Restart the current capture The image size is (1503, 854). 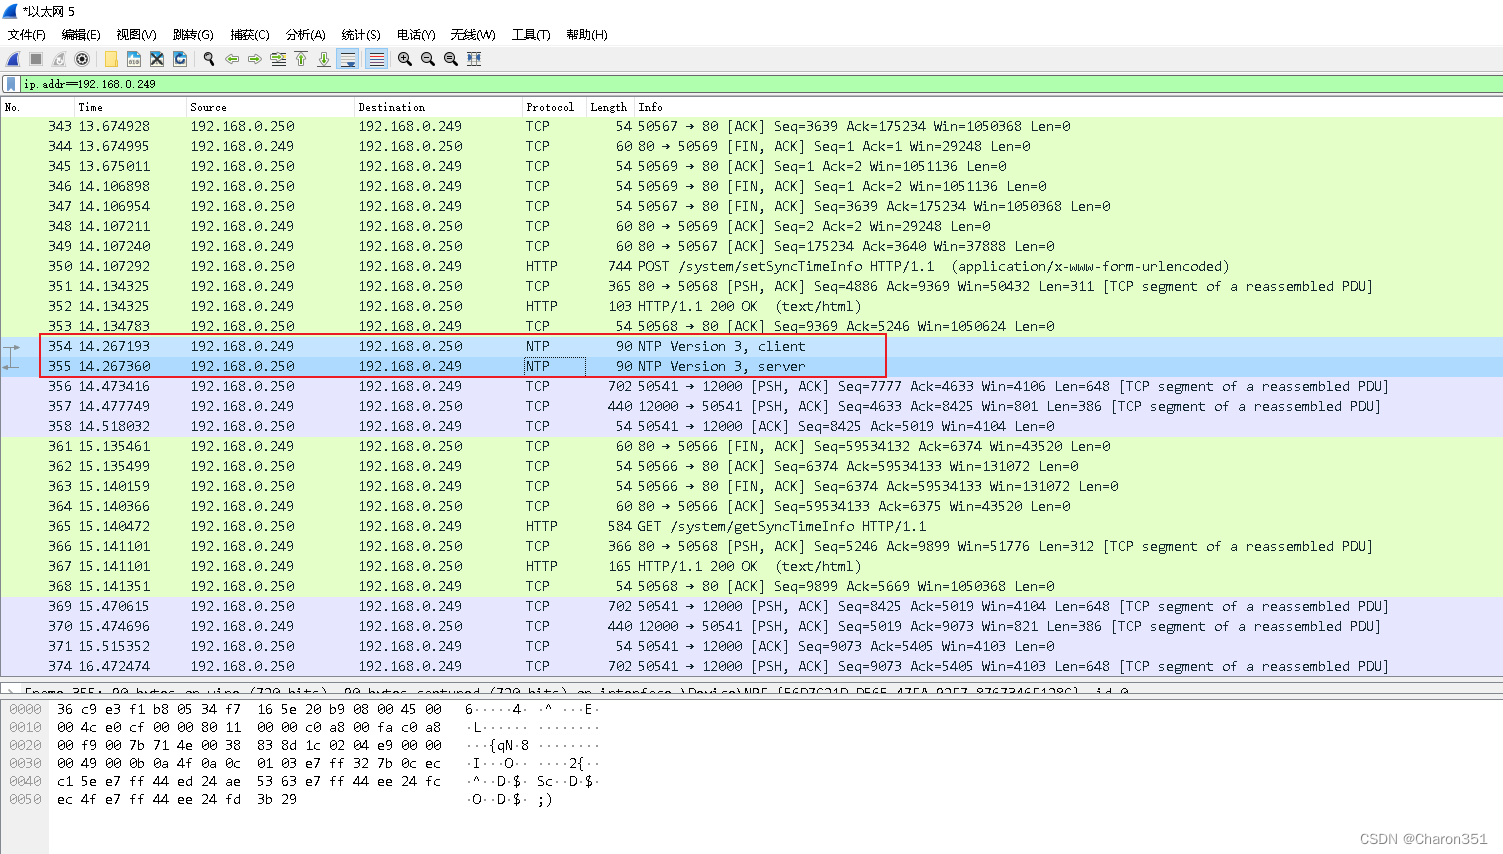tap(59, 59)
